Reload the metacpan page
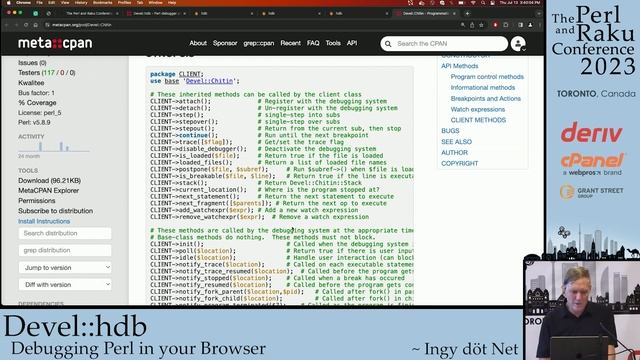This screenshot has height=360, width=640. coord(26,25)
